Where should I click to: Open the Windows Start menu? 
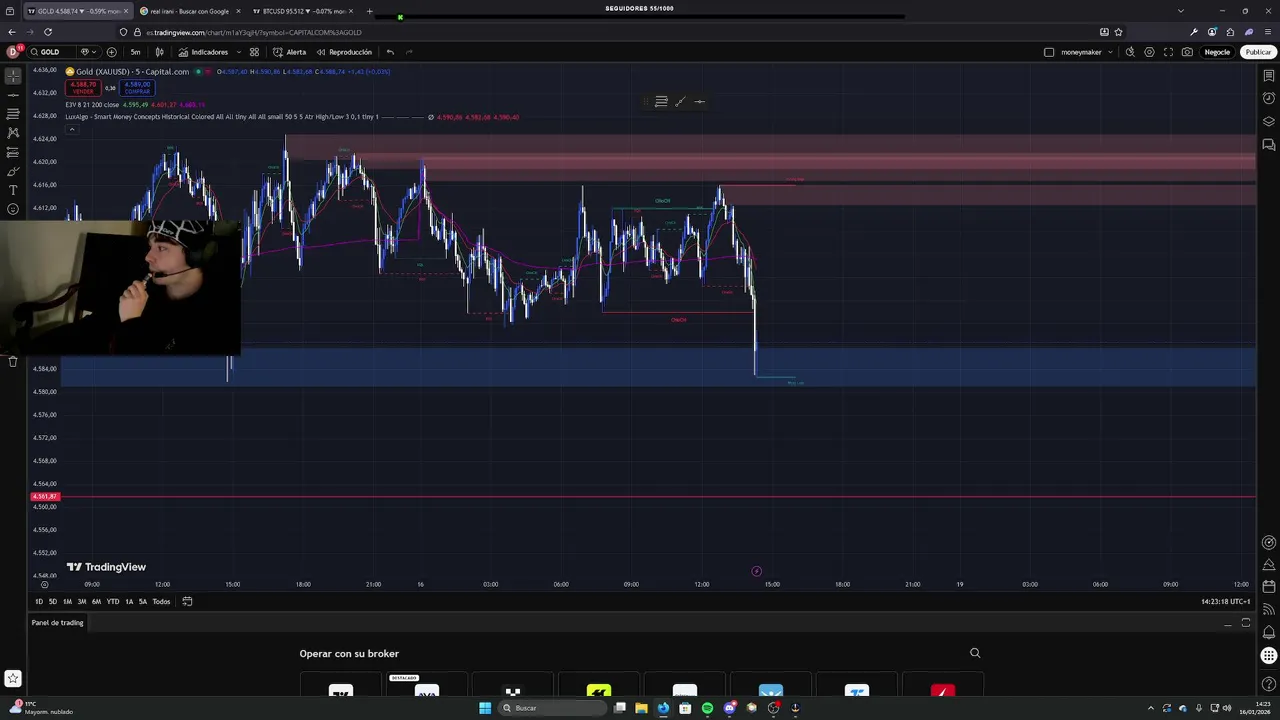485,708
